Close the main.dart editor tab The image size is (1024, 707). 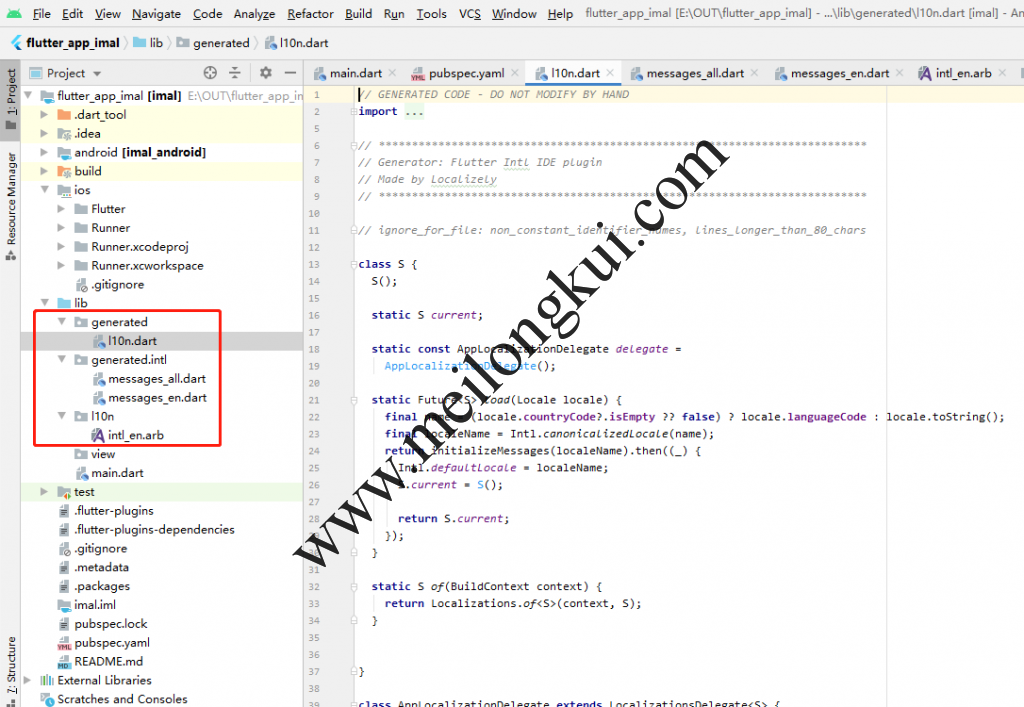(392, 73)
